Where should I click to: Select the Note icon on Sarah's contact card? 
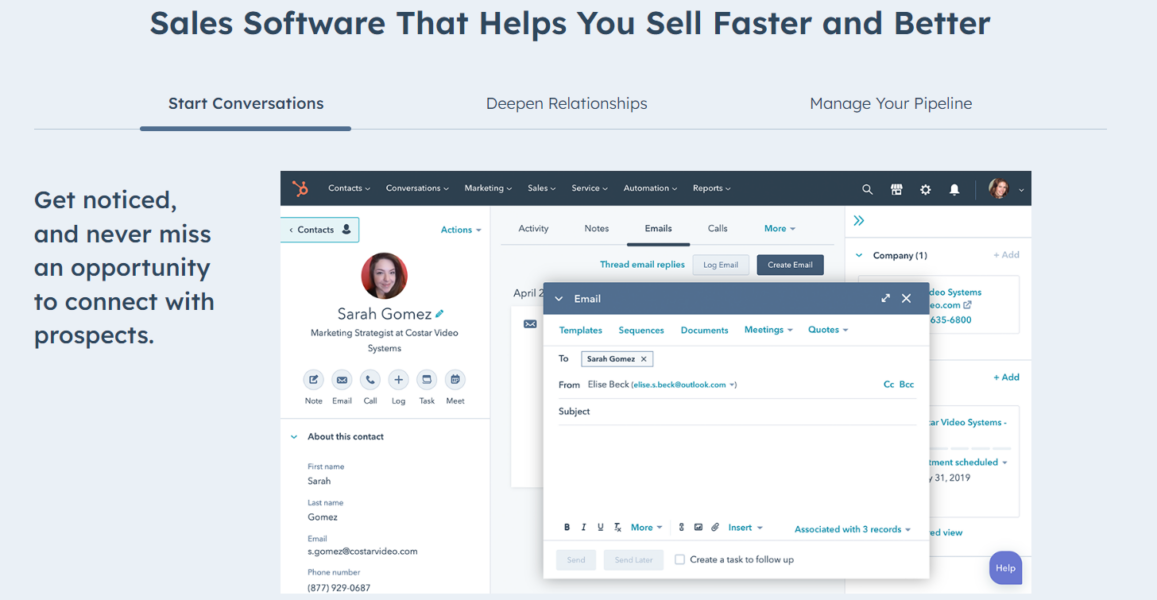313,380
